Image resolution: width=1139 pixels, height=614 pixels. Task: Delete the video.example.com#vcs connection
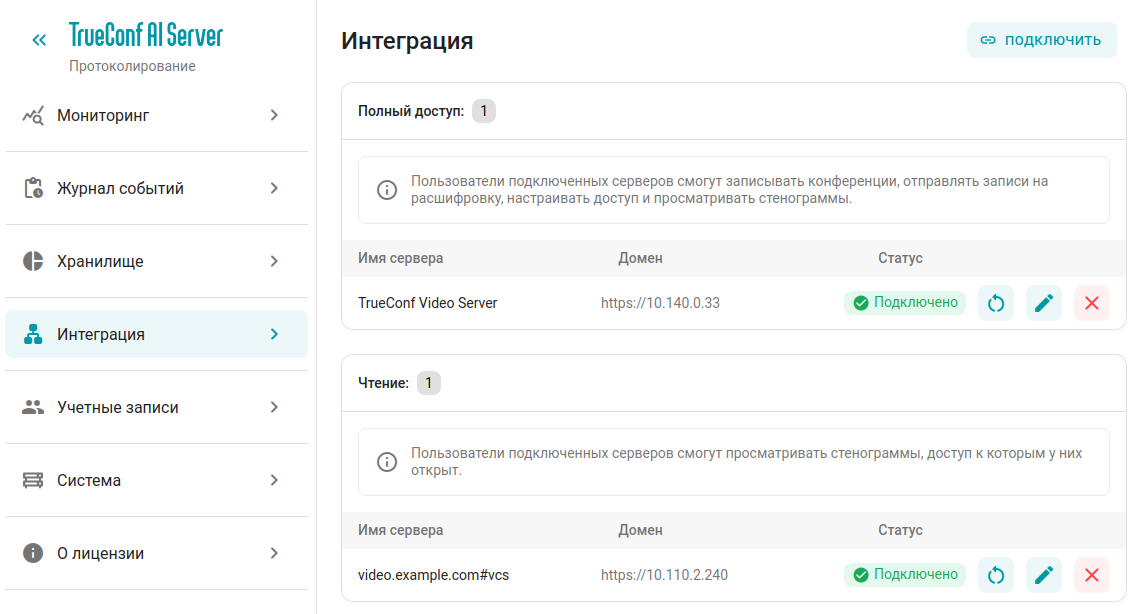pos(1092,575)
